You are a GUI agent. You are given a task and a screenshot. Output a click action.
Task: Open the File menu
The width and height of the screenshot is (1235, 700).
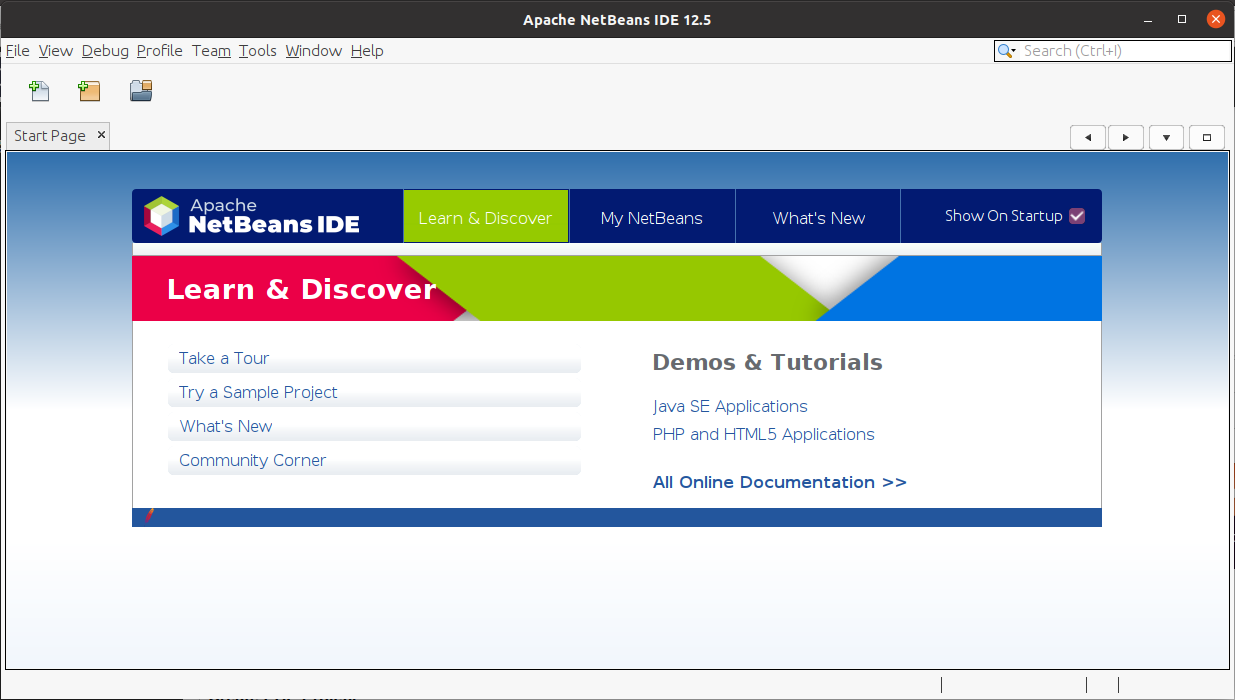point(18,51)
